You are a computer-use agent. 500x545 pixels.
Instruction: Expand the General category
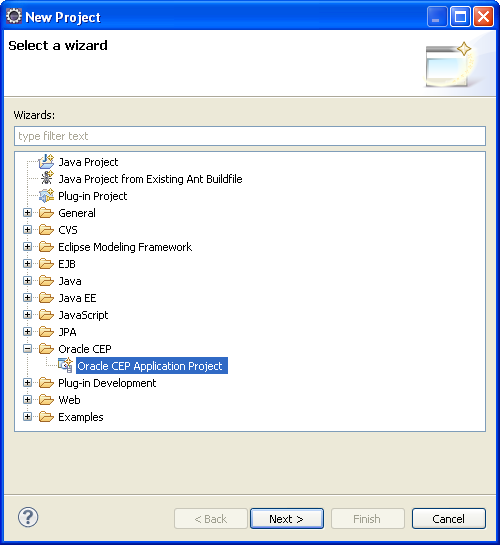pos(27,213)
